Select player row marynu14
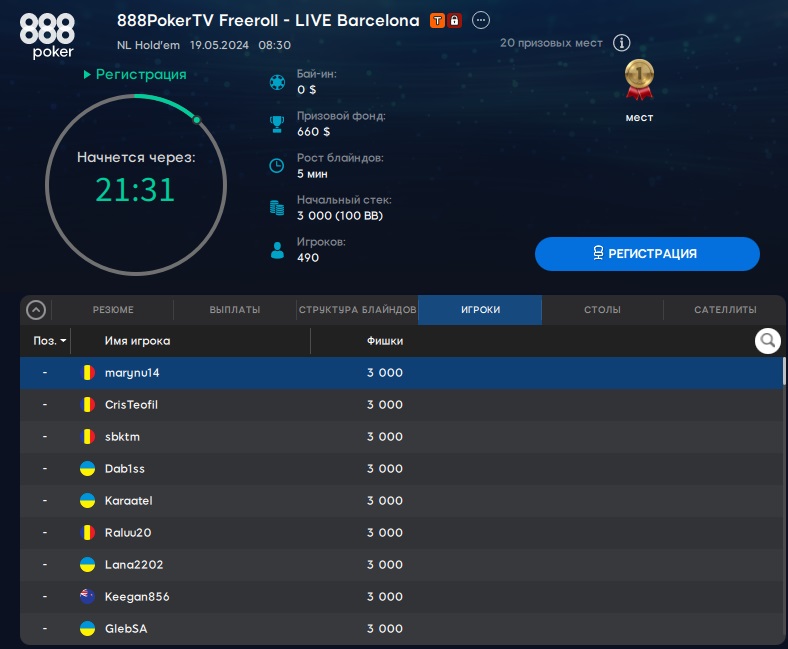Screen dimensions: 788x649 tap(401, 373)
